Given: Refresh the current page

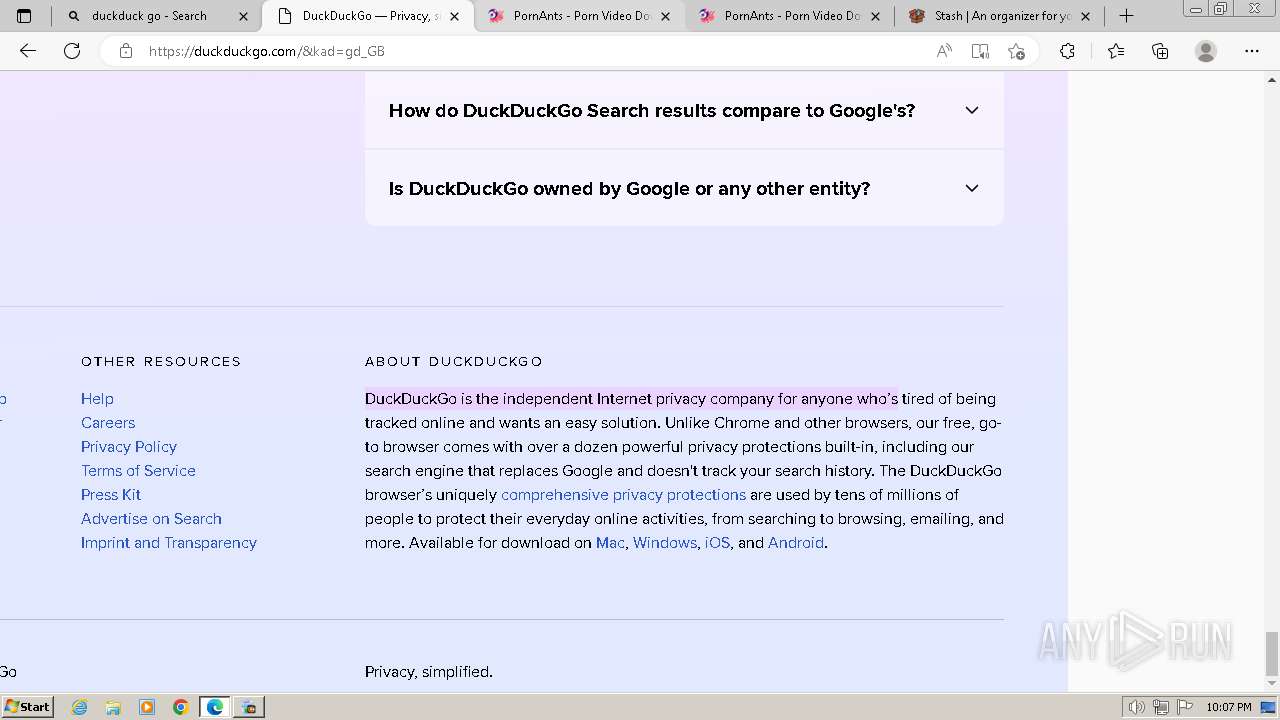Looking at the screenshot, I should 72,51.
